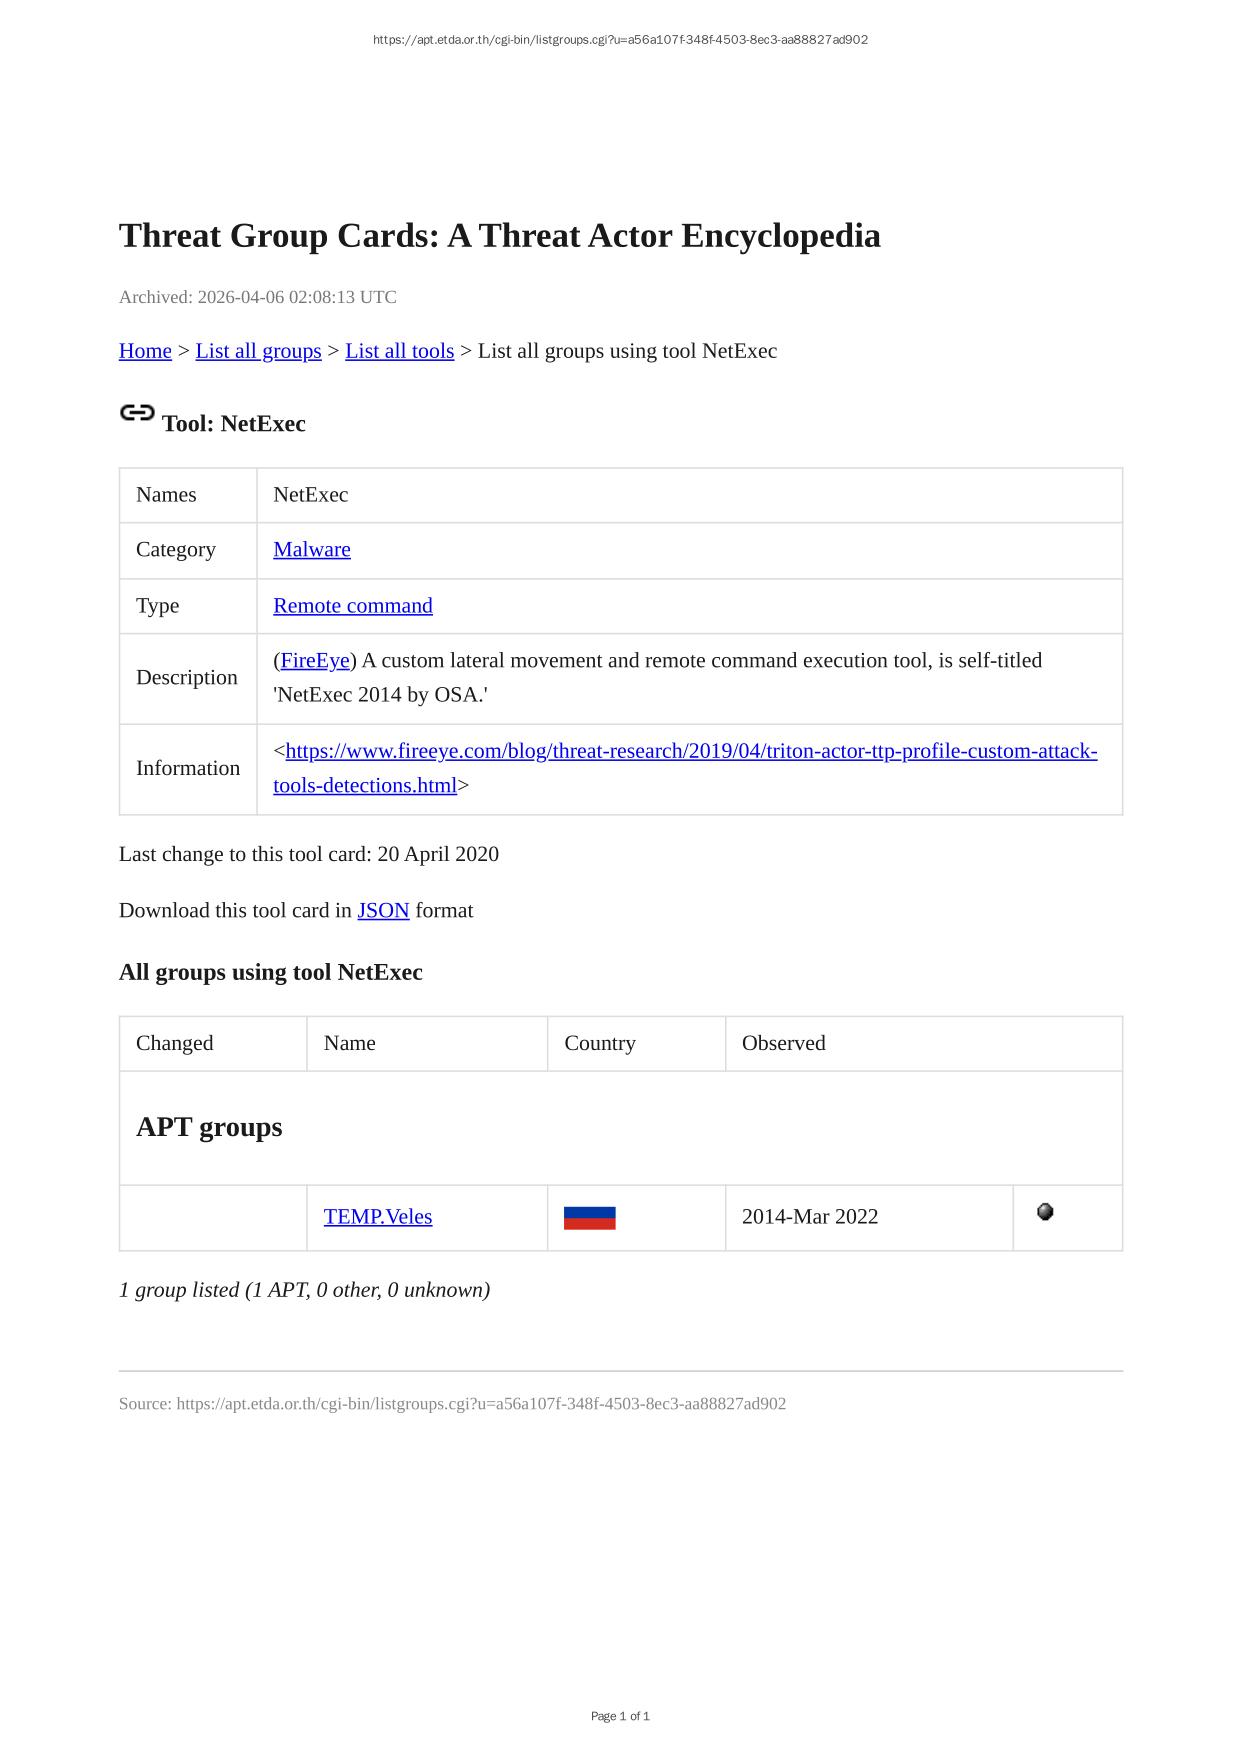
Task: Open the fireeye.com triton-actor blog URL
Action: [x=690, y=751]
